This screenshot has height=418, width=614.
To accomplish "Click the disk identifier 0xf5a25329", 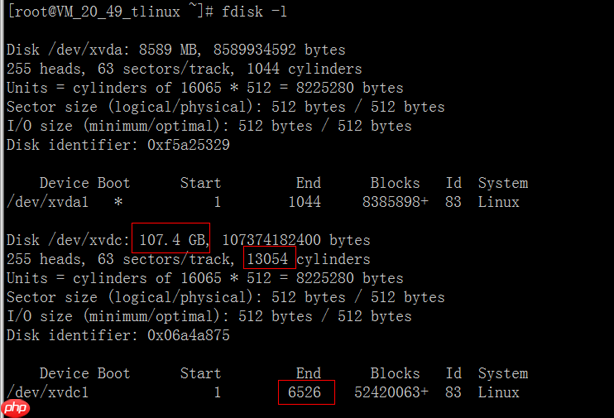I will [x=188, y=145].
